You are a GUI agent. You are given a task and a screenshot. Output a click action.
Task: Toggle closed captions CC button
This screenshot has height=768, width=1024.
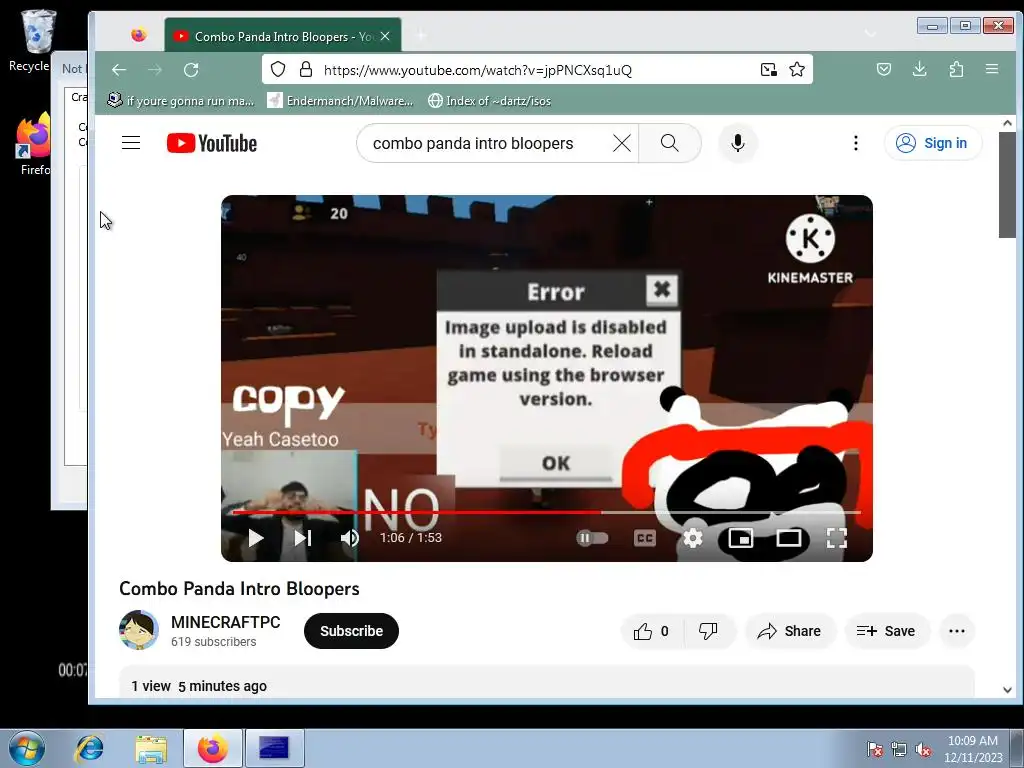pyautogui.click(x=645, y=538)
